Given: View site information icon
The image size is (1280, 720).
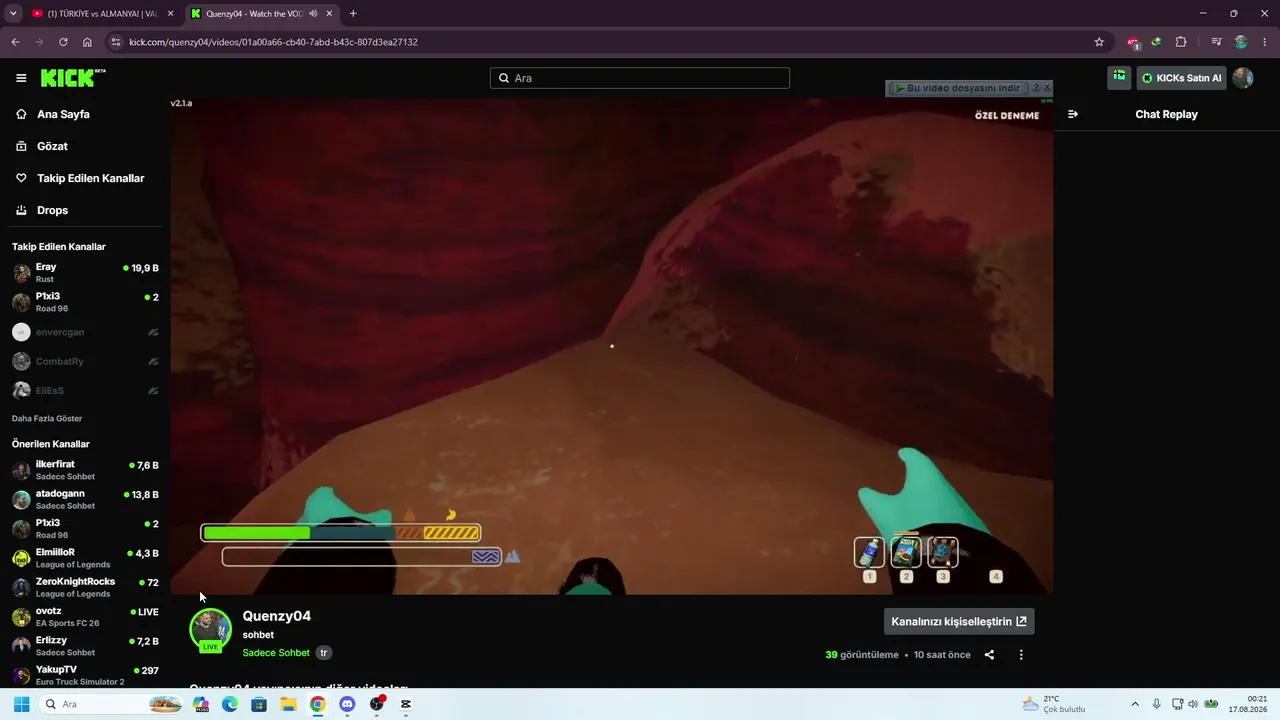Looking at the screenshot, I should pyautogui.click(x=116, y=42).
